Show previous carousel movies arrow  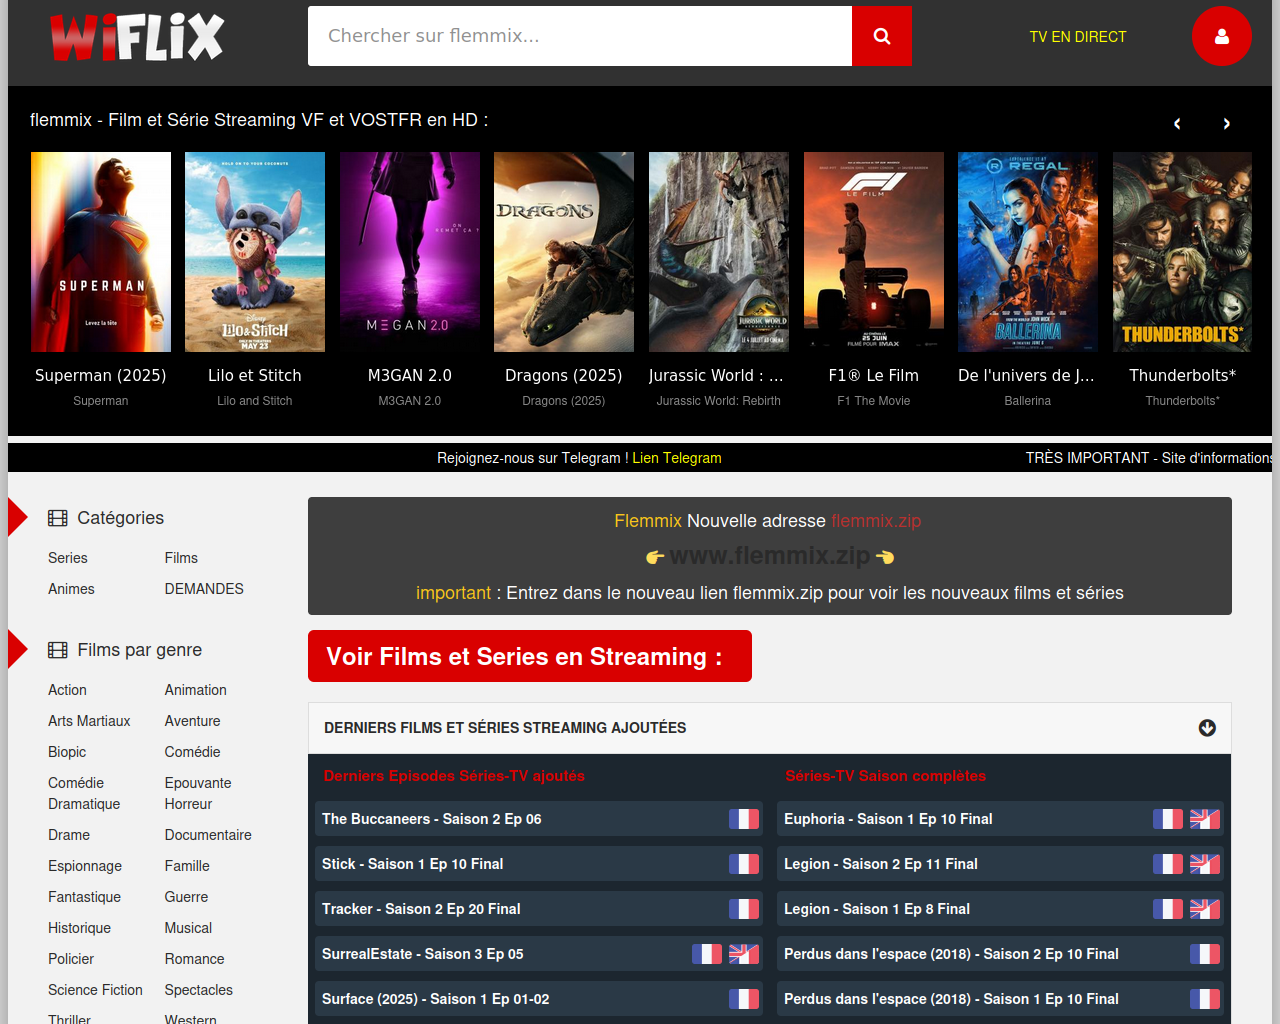pos(1177,124)
